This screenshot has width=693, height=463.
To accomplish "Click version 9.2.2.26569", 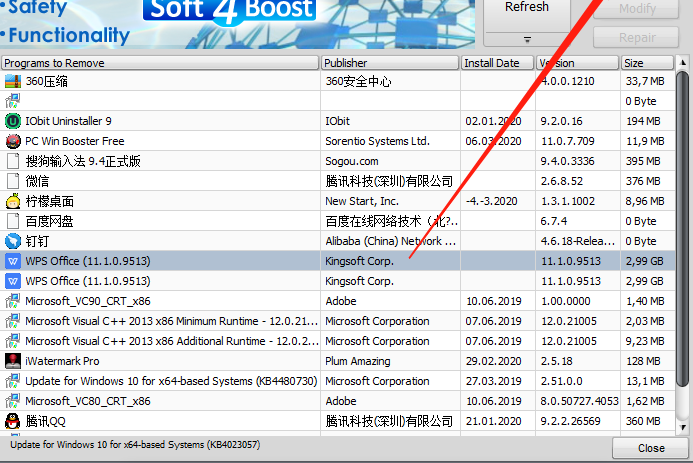I will [571, 421].
